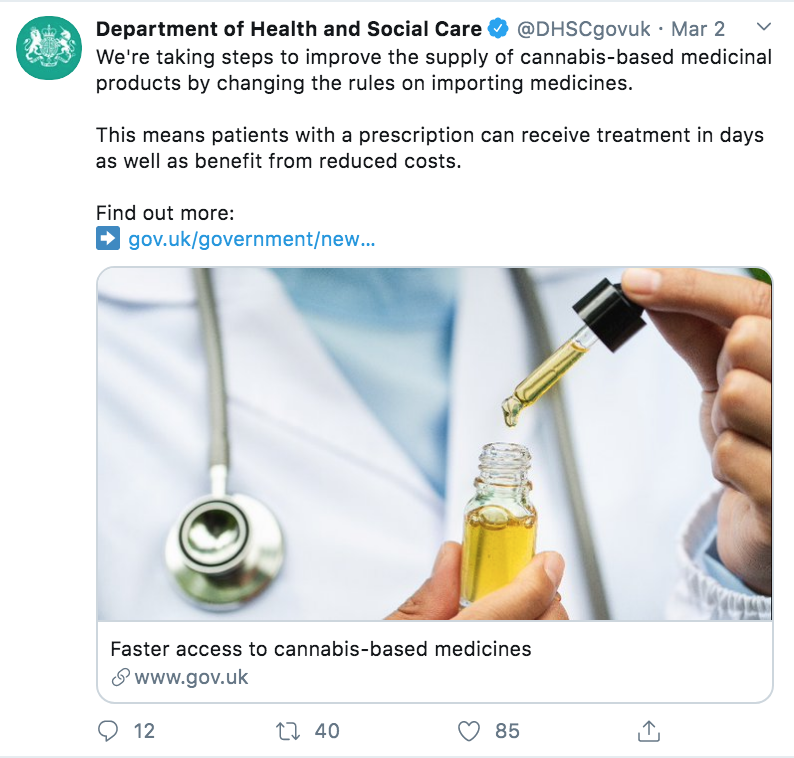Open the cannabis oil dropper card image
The image size is (794, 758).
click(434, 444)
